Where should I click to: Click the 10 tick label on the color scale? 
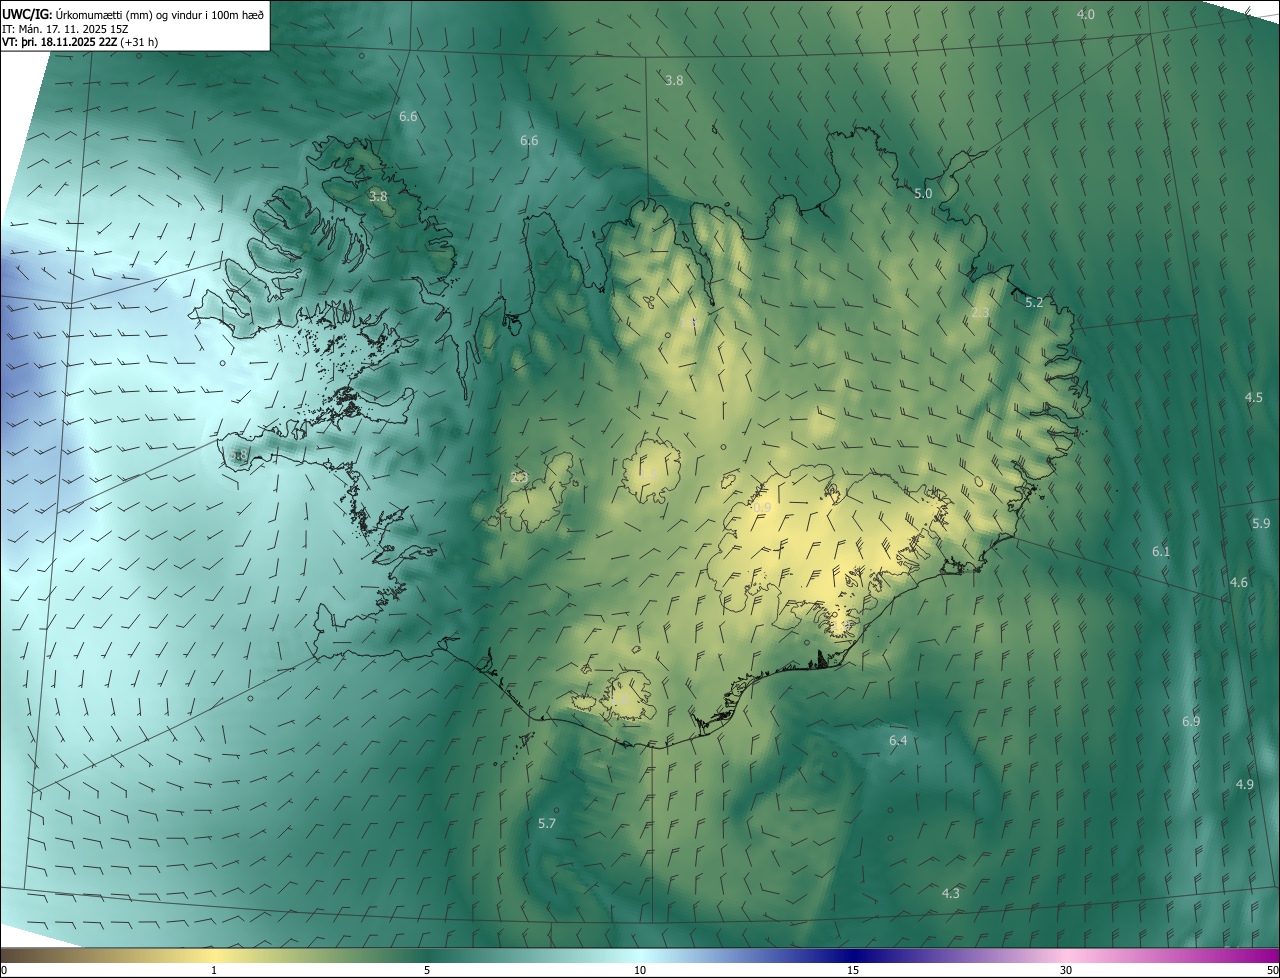tap(640, 970)
